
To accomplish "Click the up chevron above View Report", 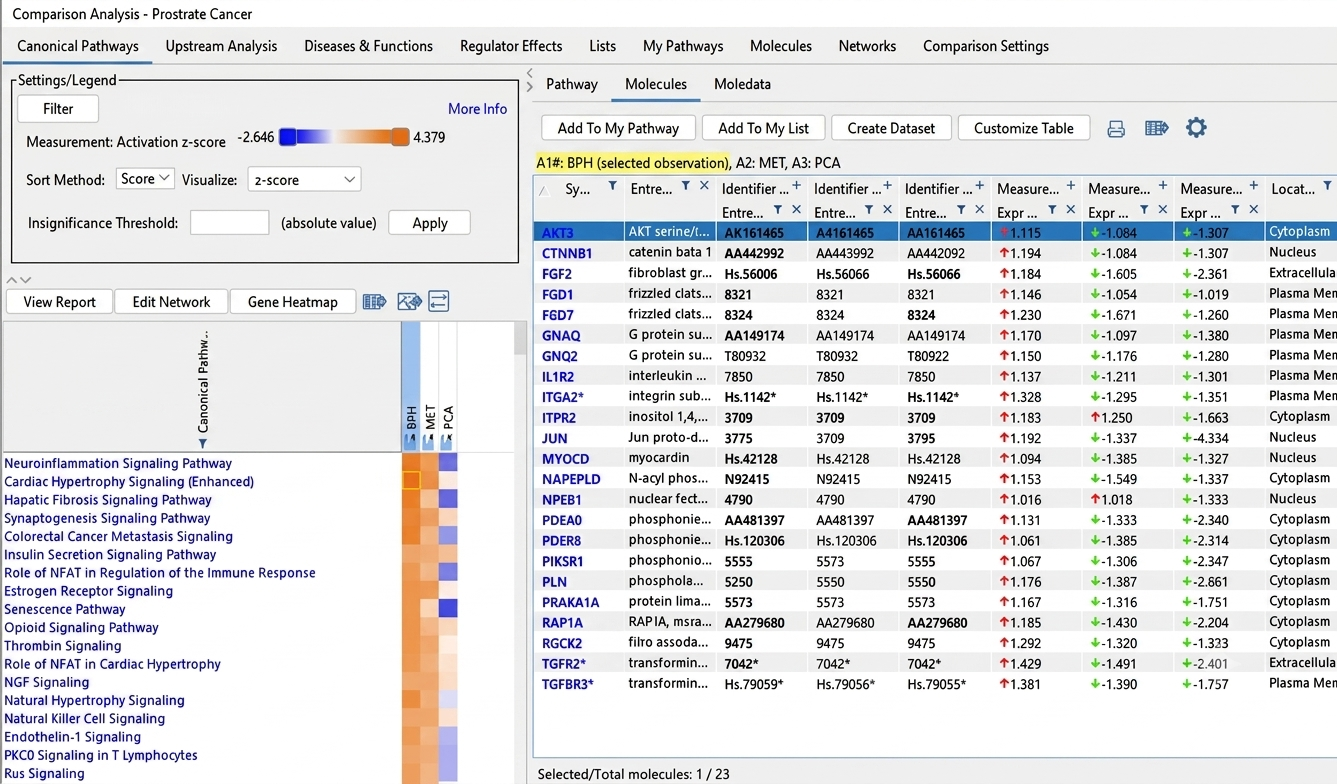I will (x=12, y=280).
